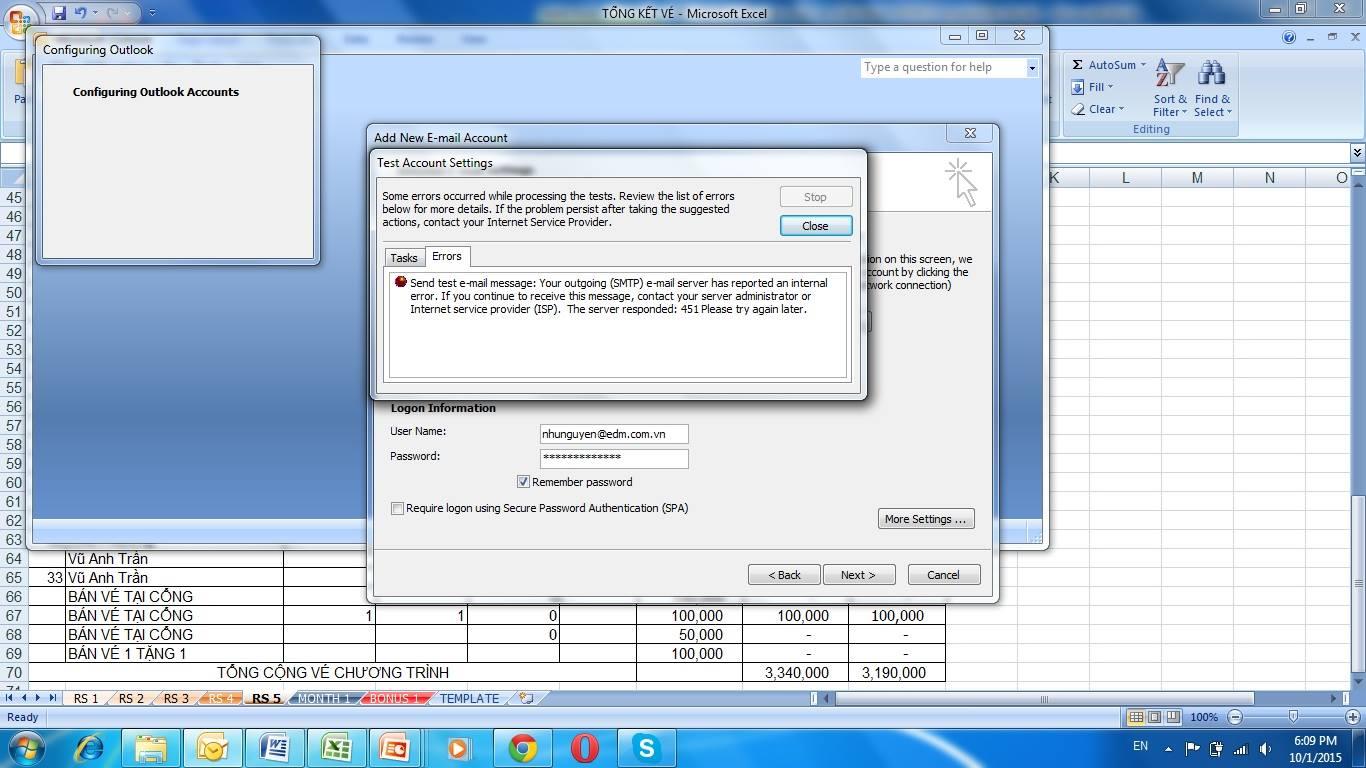Screen dimensions: 1366x768
Task: Open Internet Explorer from the taskbar
Action: (x=89, y=748)
